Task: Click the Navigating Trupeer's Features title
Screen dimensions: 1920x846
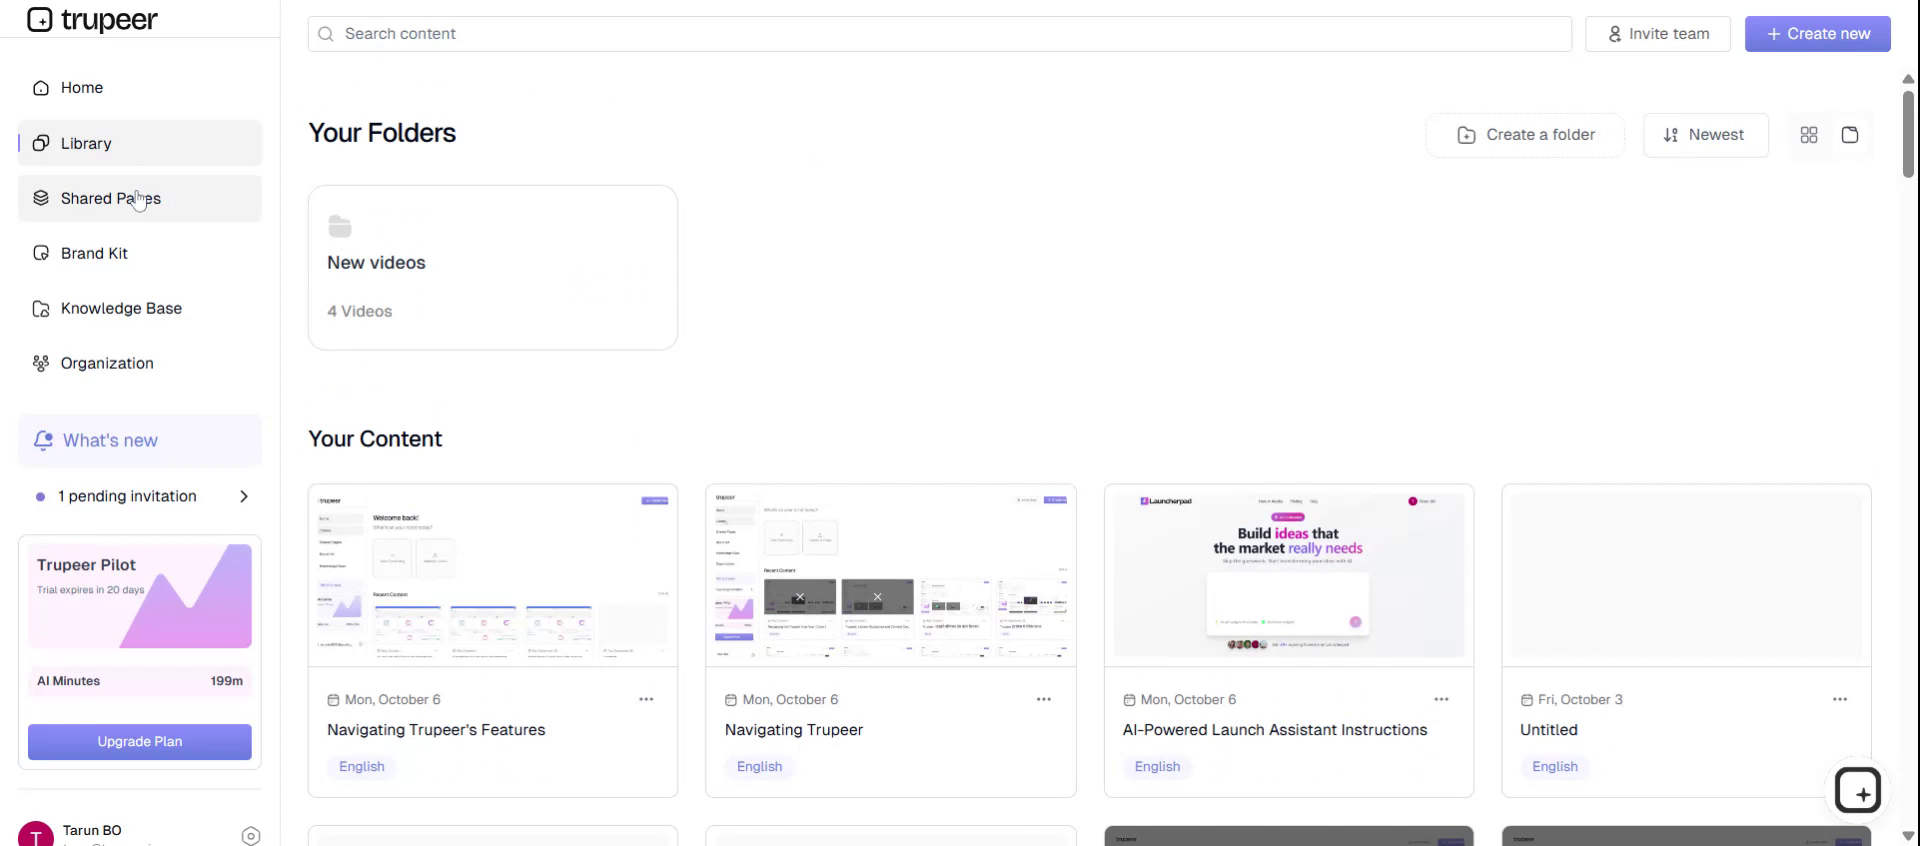Action: point(436,730)
